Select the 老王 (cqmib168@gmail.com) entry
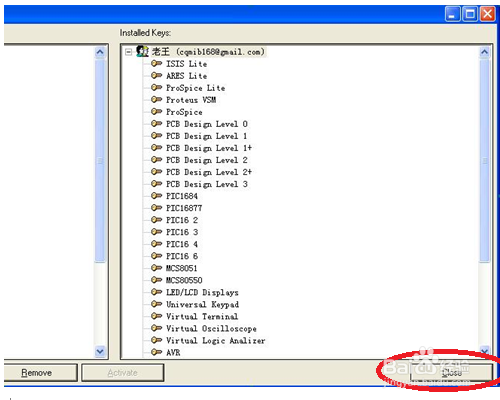Image resolution: width=500 pixels, height=400 pixels. pyautogui.click(x=208, y=52)
